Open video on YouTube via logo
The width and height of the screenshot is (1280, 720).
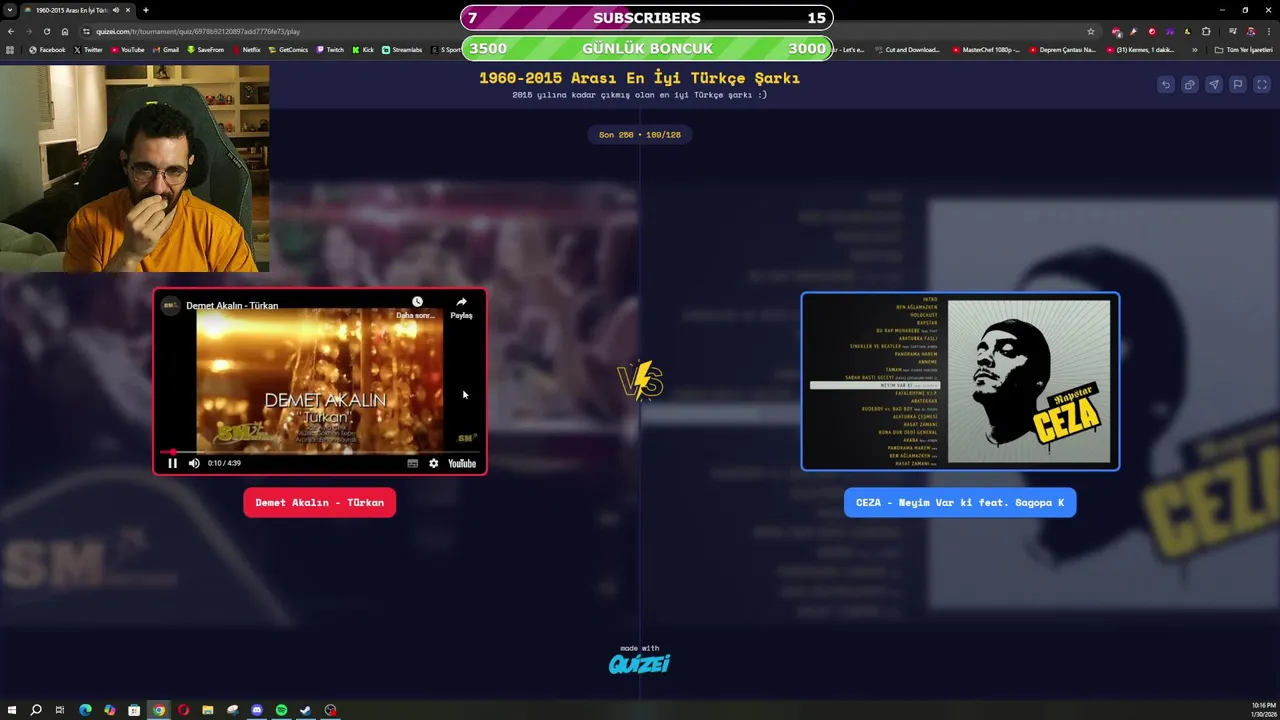click(x=462, y=463)
